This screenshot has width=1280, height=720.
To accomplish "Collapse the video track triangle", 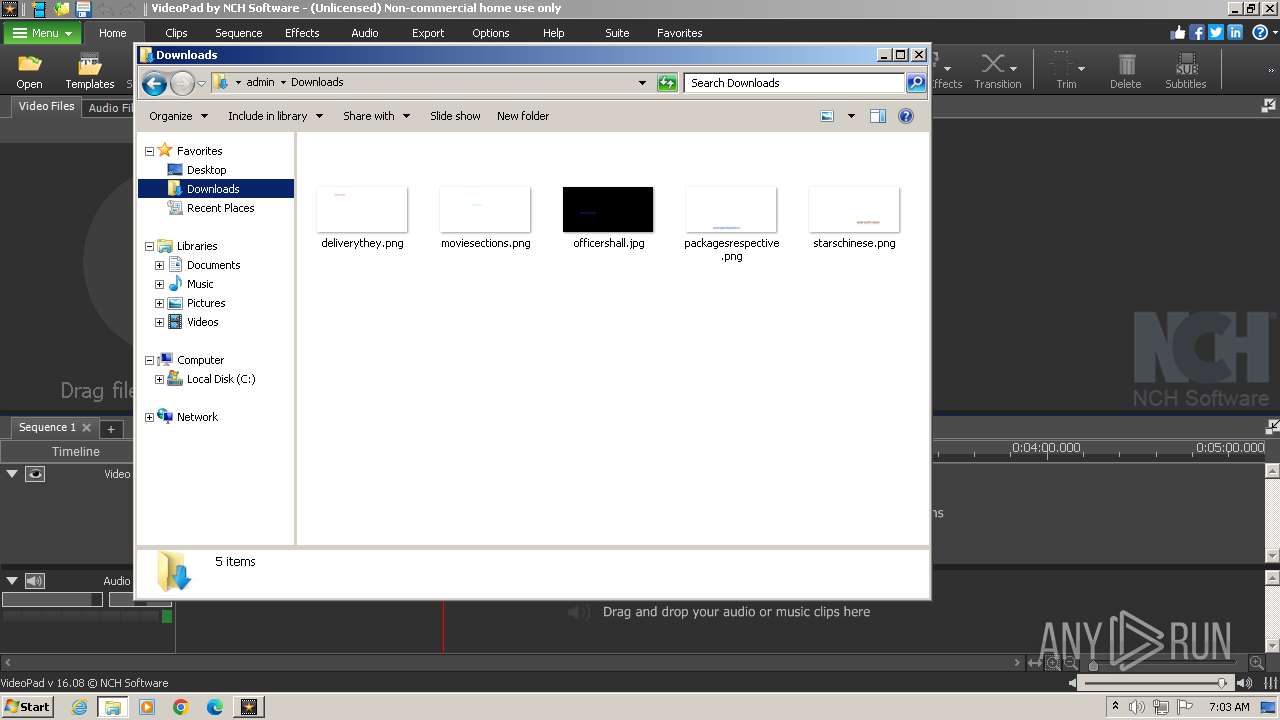I will click(12, 474).
